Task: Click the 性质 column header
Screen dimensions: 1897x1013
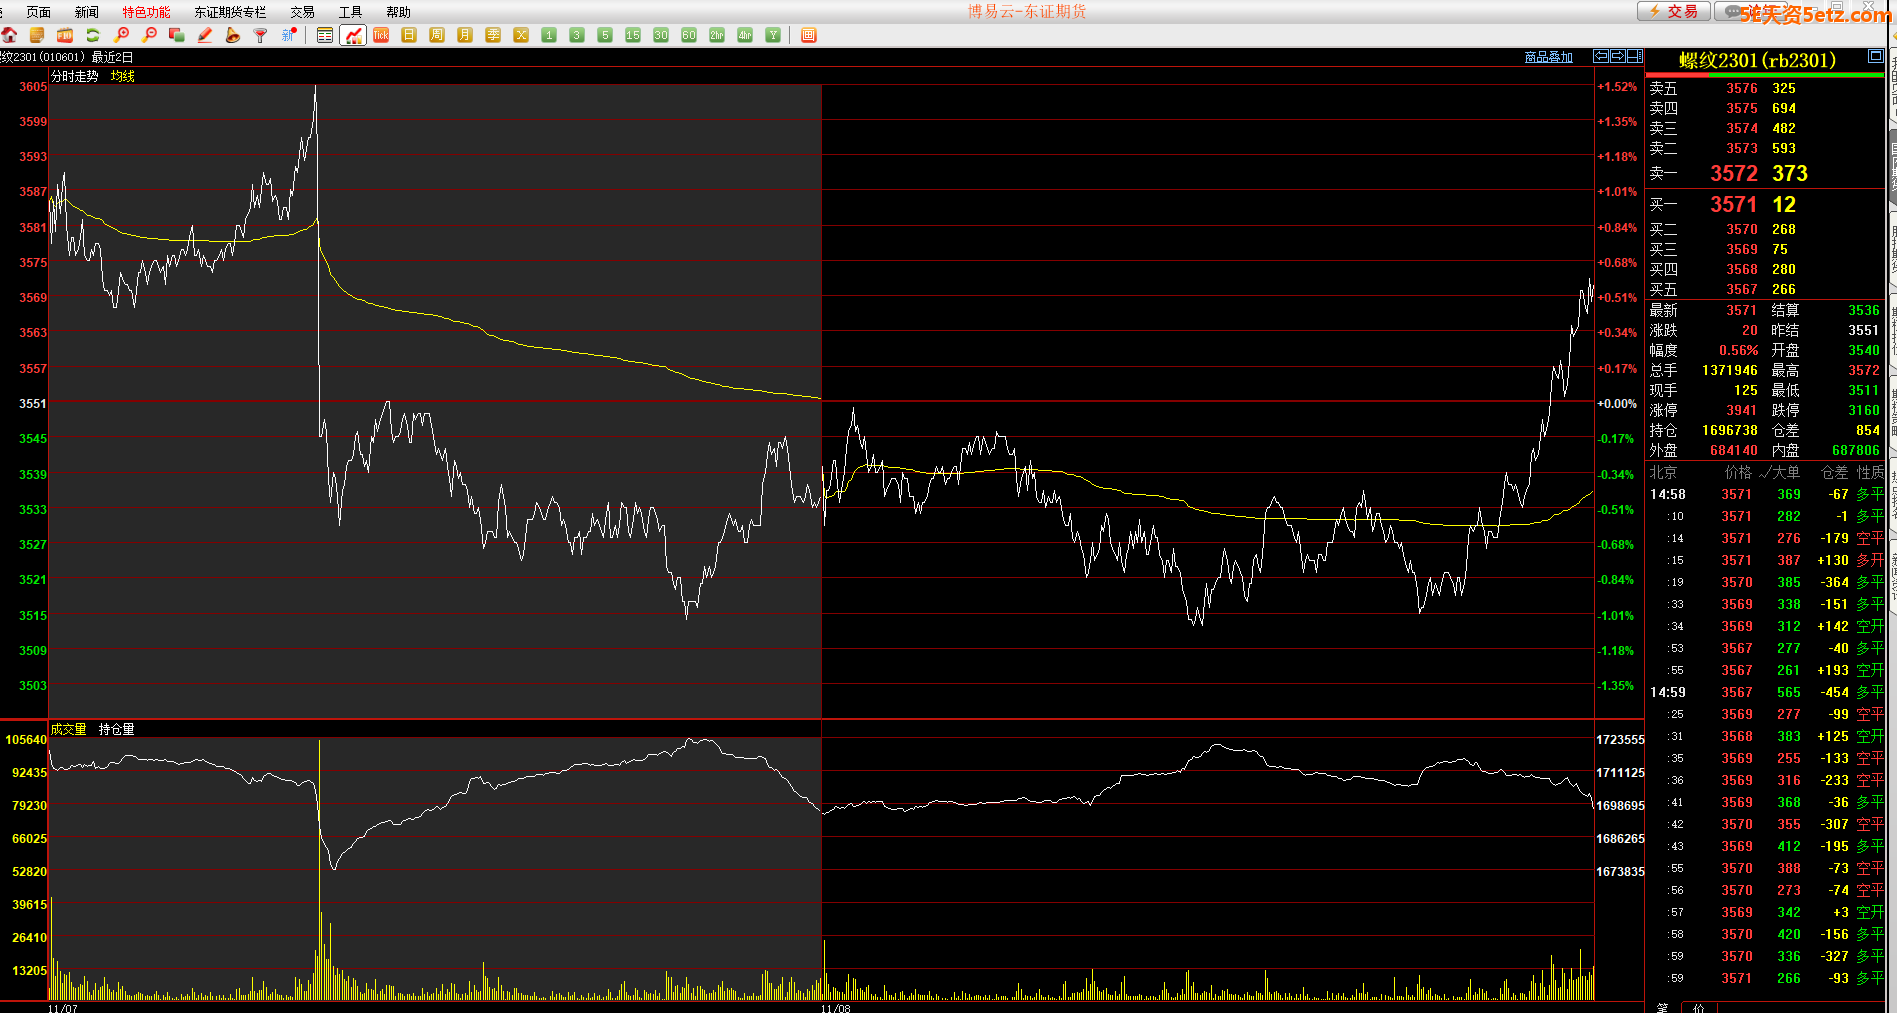Action: click(1870, 472)
